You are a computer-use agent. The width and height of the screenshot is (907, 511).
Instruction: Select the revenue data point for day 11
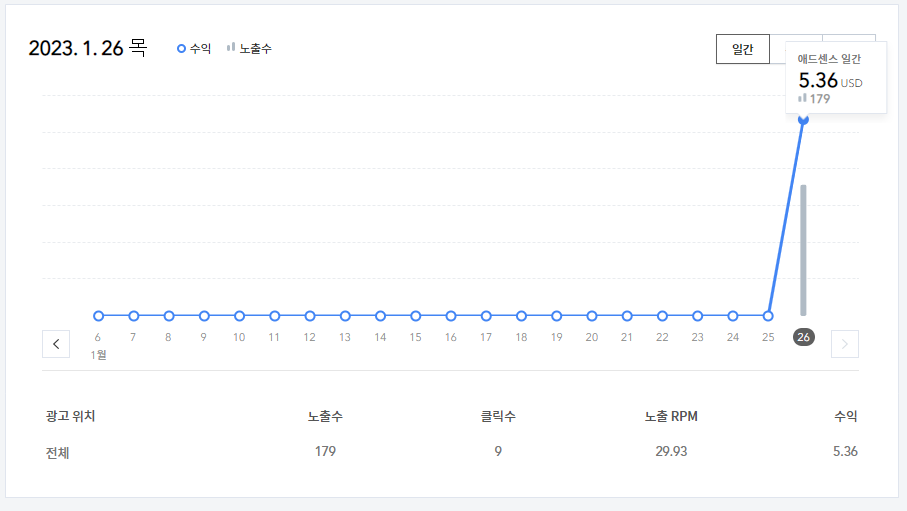pyautogui.click(x=275, y=316)
